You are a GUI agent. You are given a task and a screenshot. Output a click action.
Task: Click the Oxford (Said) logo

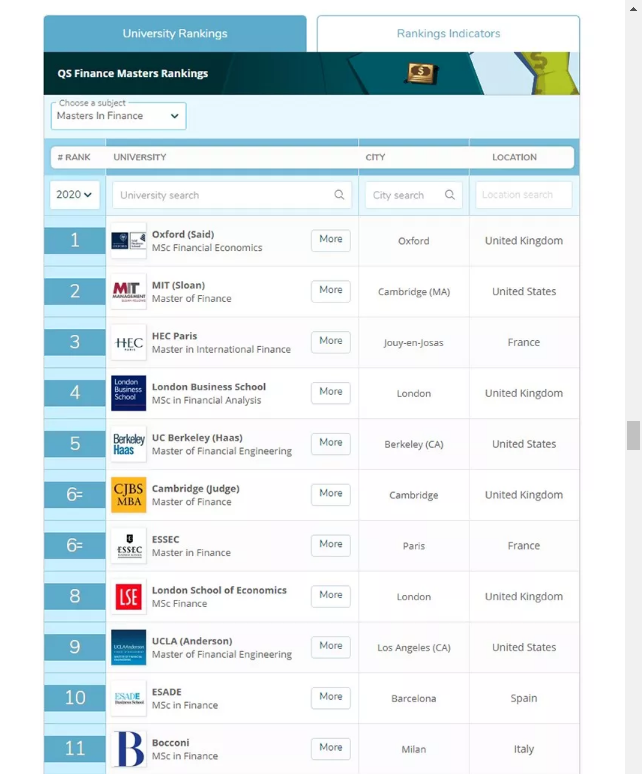click(128, 240)
